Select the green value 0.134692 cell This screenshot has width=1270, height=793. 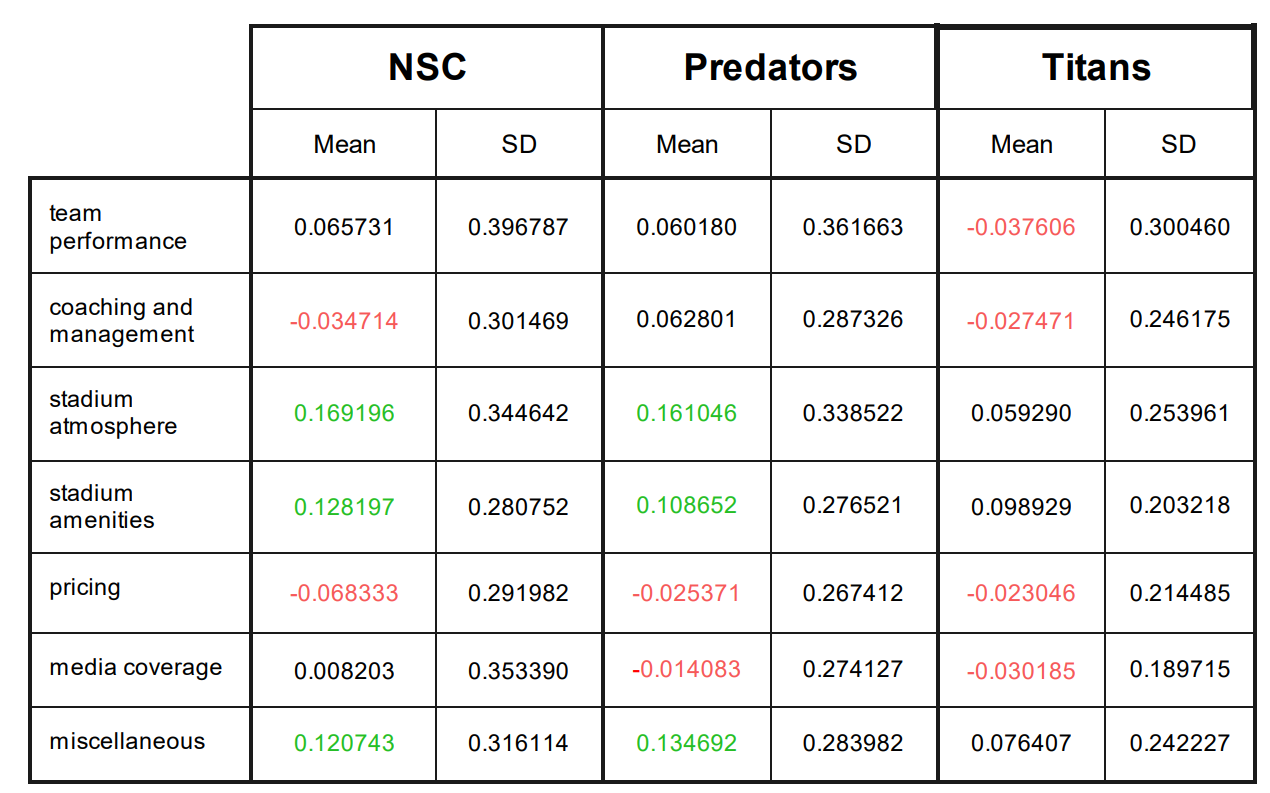point(687,743)
